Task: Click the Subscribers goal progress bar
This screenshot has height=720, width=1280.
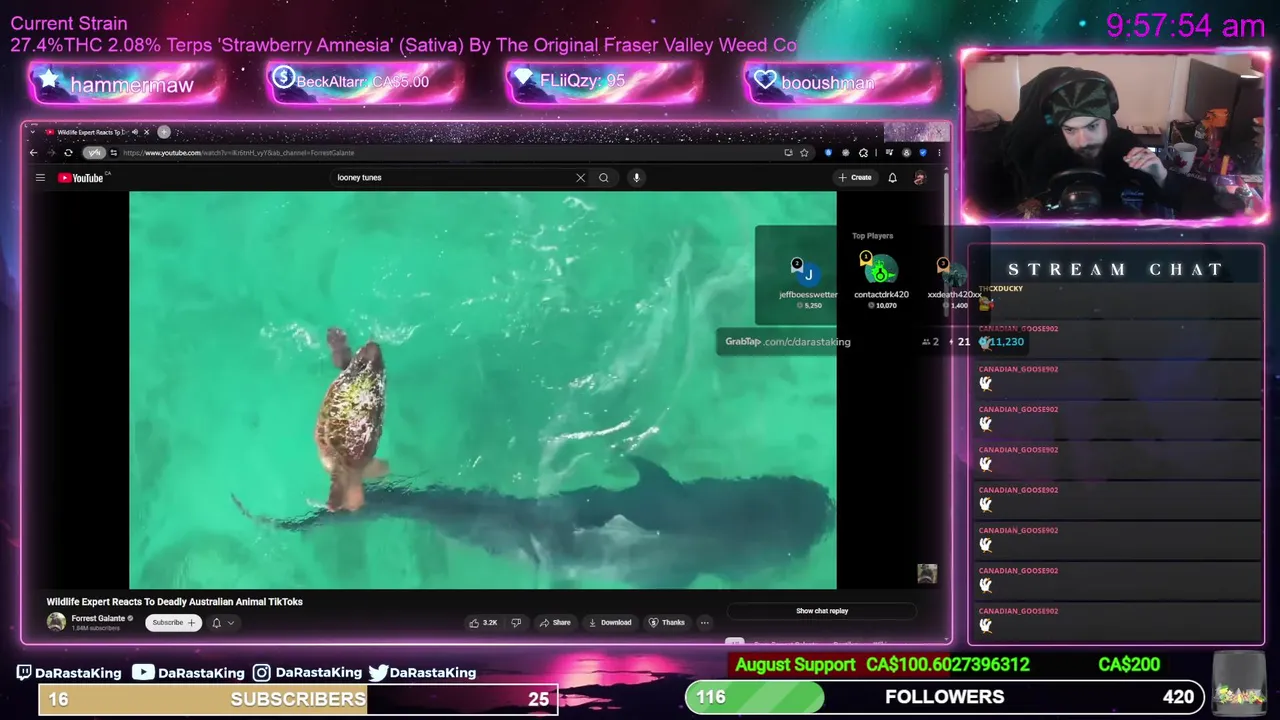Action: tap(298, 699)
